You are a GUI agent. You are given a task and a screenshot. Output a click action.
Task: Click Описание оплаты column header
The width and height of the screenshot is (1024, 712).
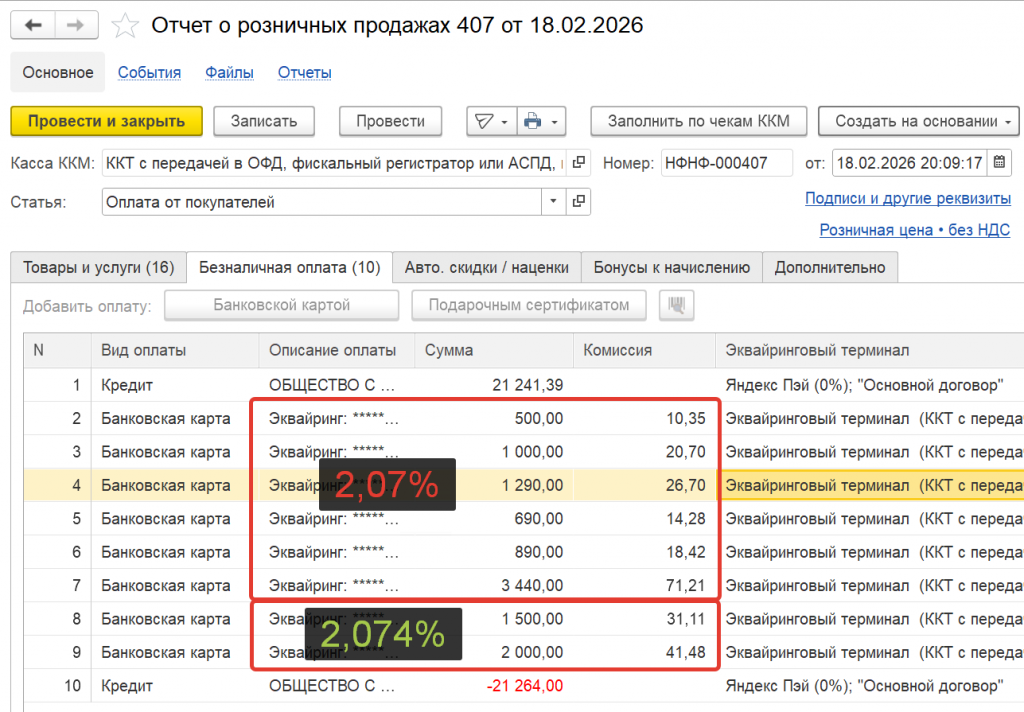click(337, 350)
